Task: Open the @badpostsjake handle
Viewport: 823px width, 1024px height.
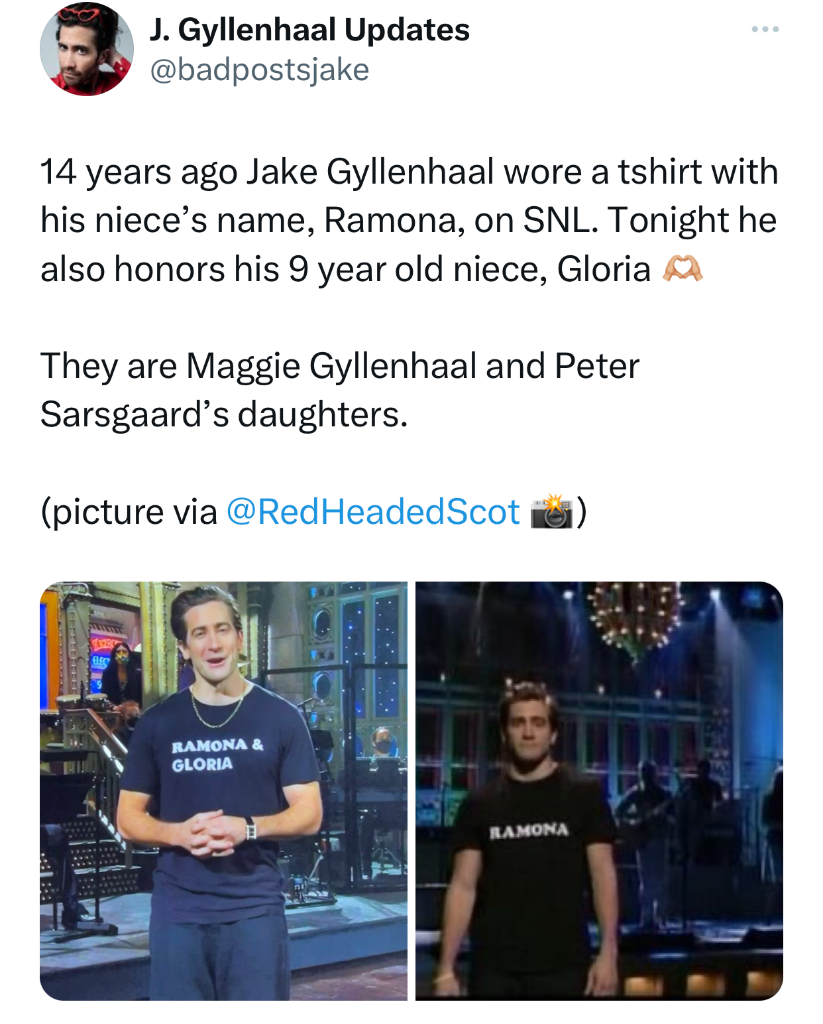Action: pos(259,70)
